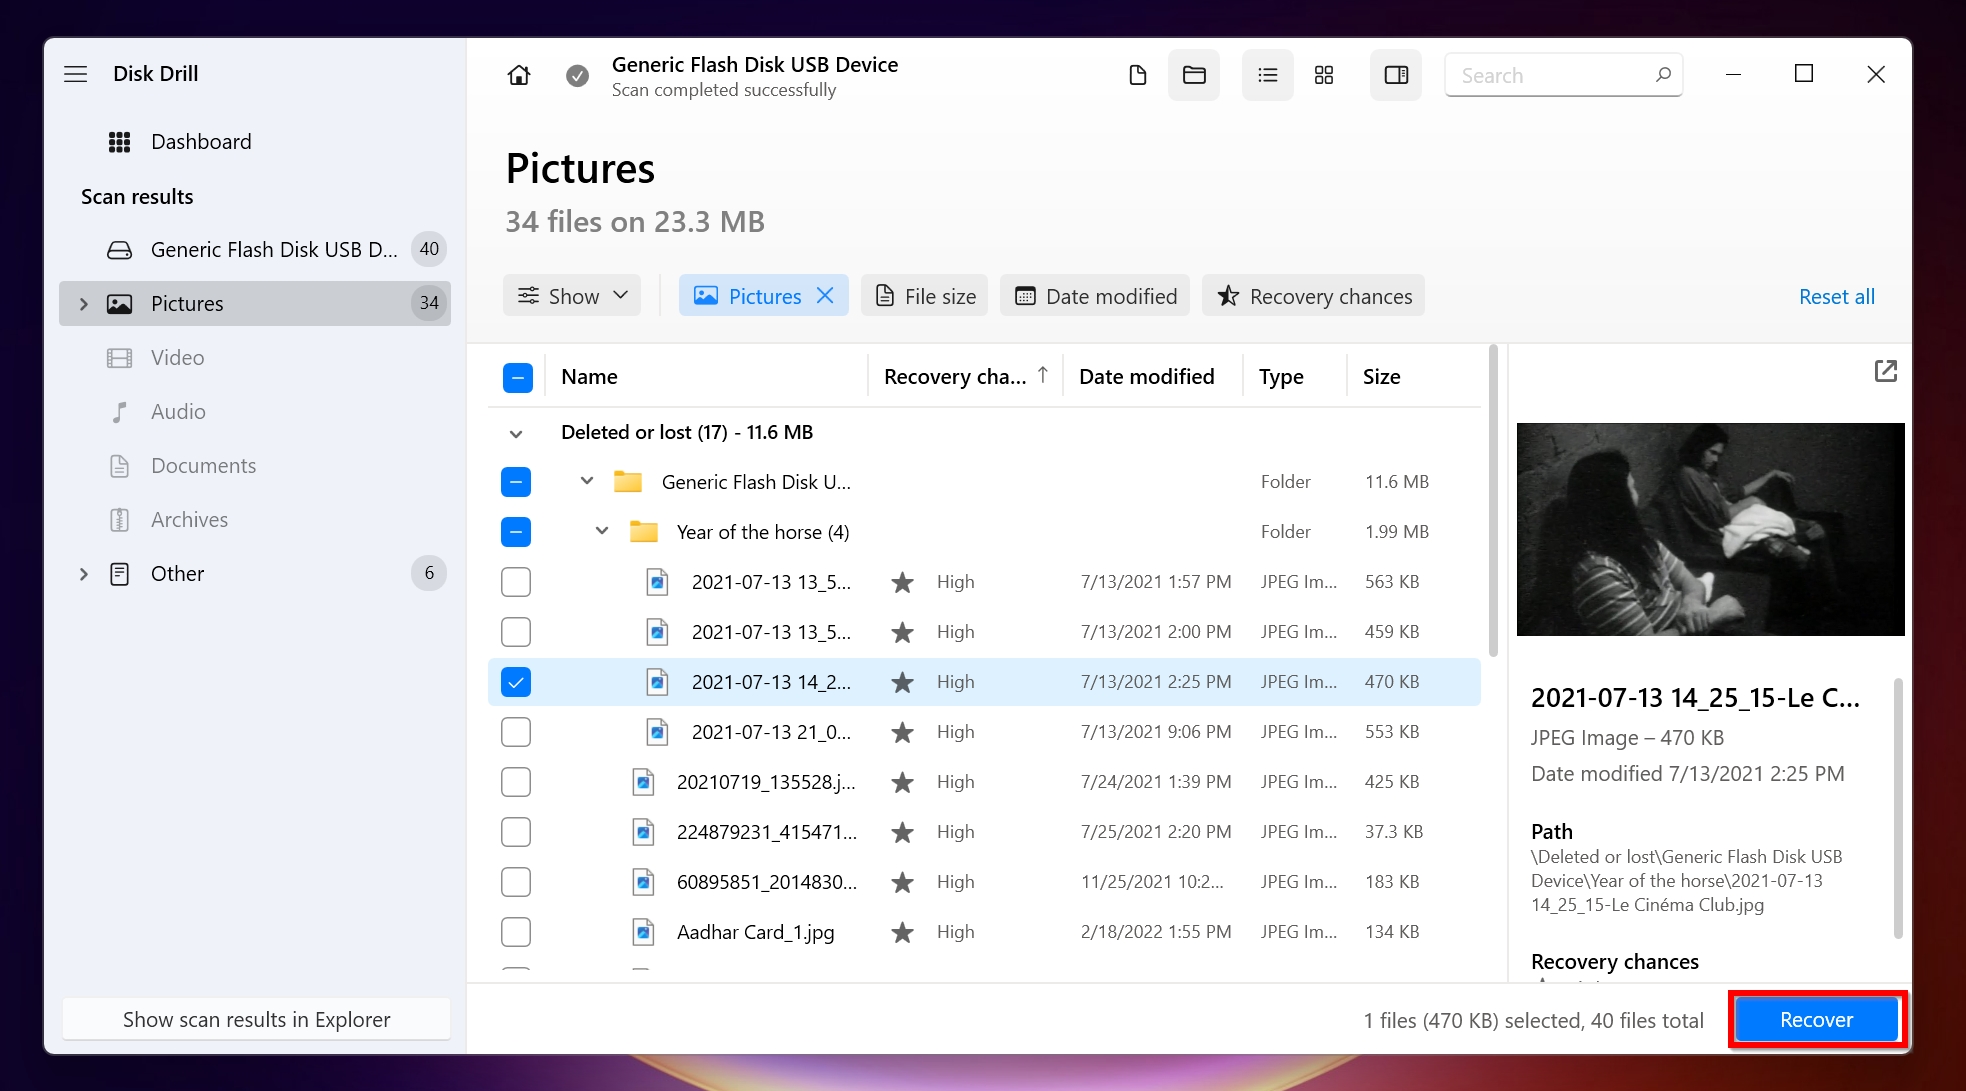Click the scan completed checkmark icon
The width and height of the screenshot is (1966, 1091).
coord(577,76)
